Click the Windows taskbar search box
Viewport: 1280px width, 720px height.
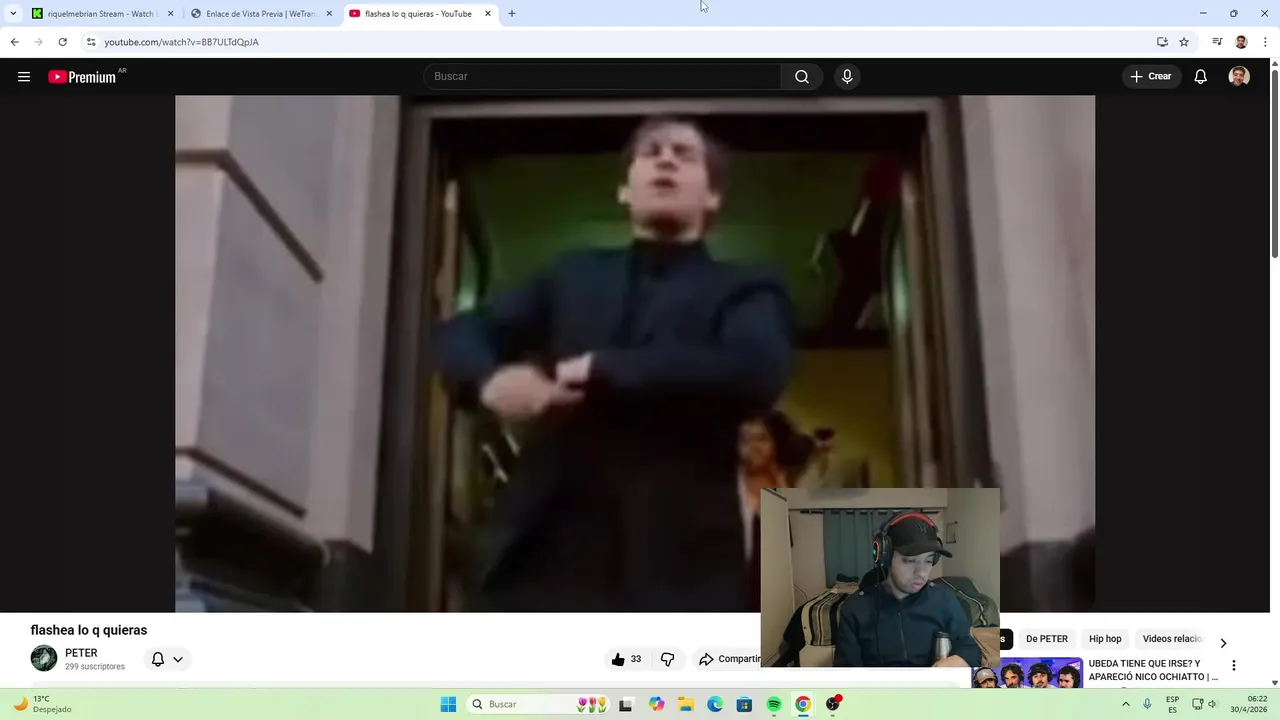click(538, 704)
